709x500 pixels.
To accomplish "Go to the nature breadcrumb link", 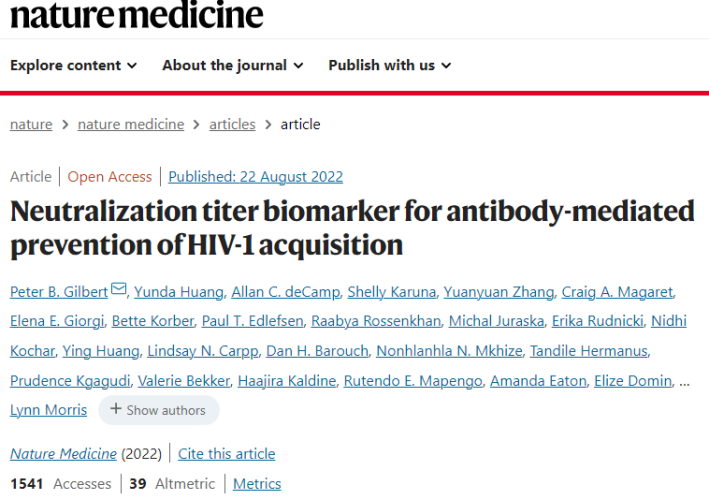I will tap(31, 124).
